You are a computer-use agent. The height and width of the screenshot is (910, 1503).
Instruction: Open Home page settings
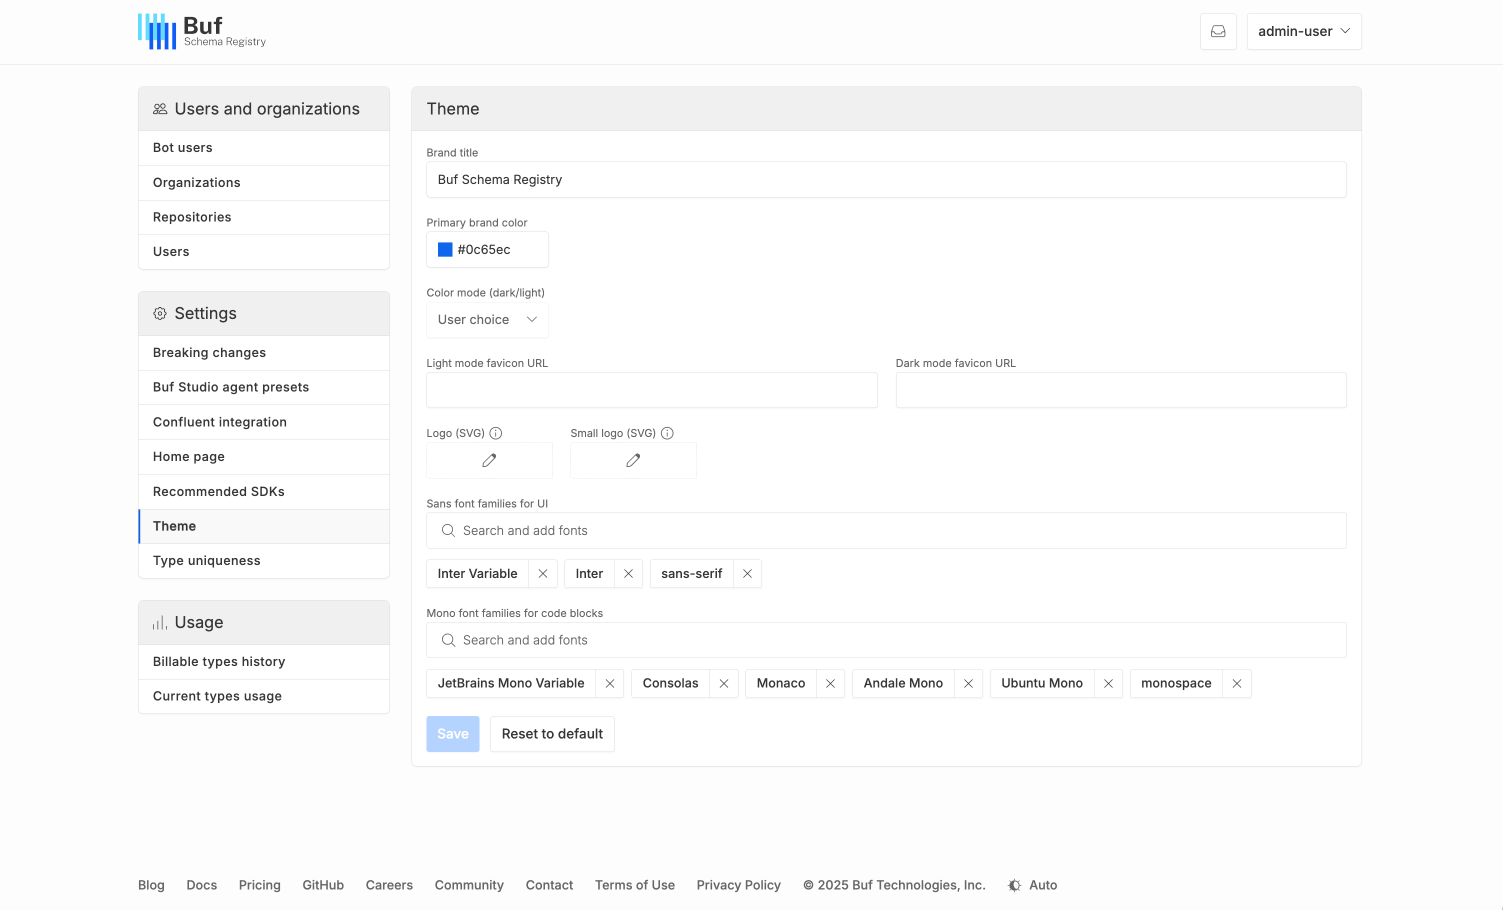coord(264,457)
